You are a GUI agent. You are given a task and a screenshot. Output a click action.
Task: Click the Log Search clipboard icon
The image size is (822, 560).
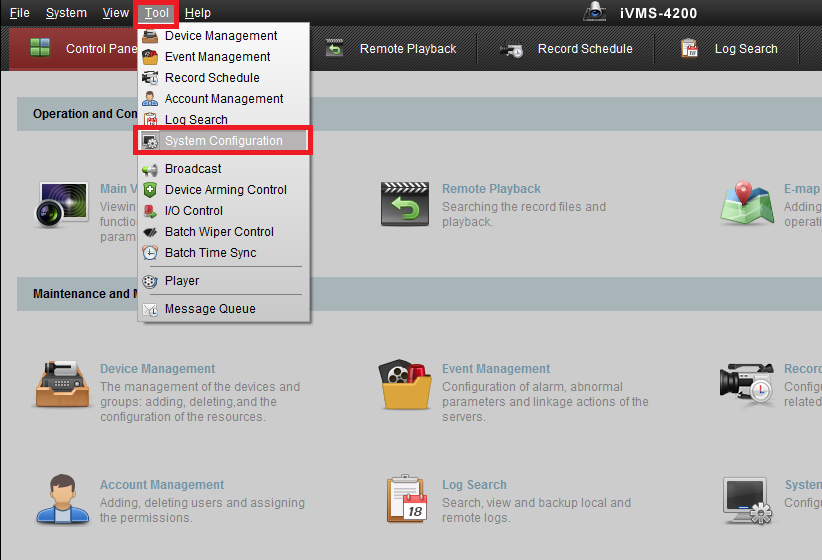pyautogui.click(x=407, y=500)
